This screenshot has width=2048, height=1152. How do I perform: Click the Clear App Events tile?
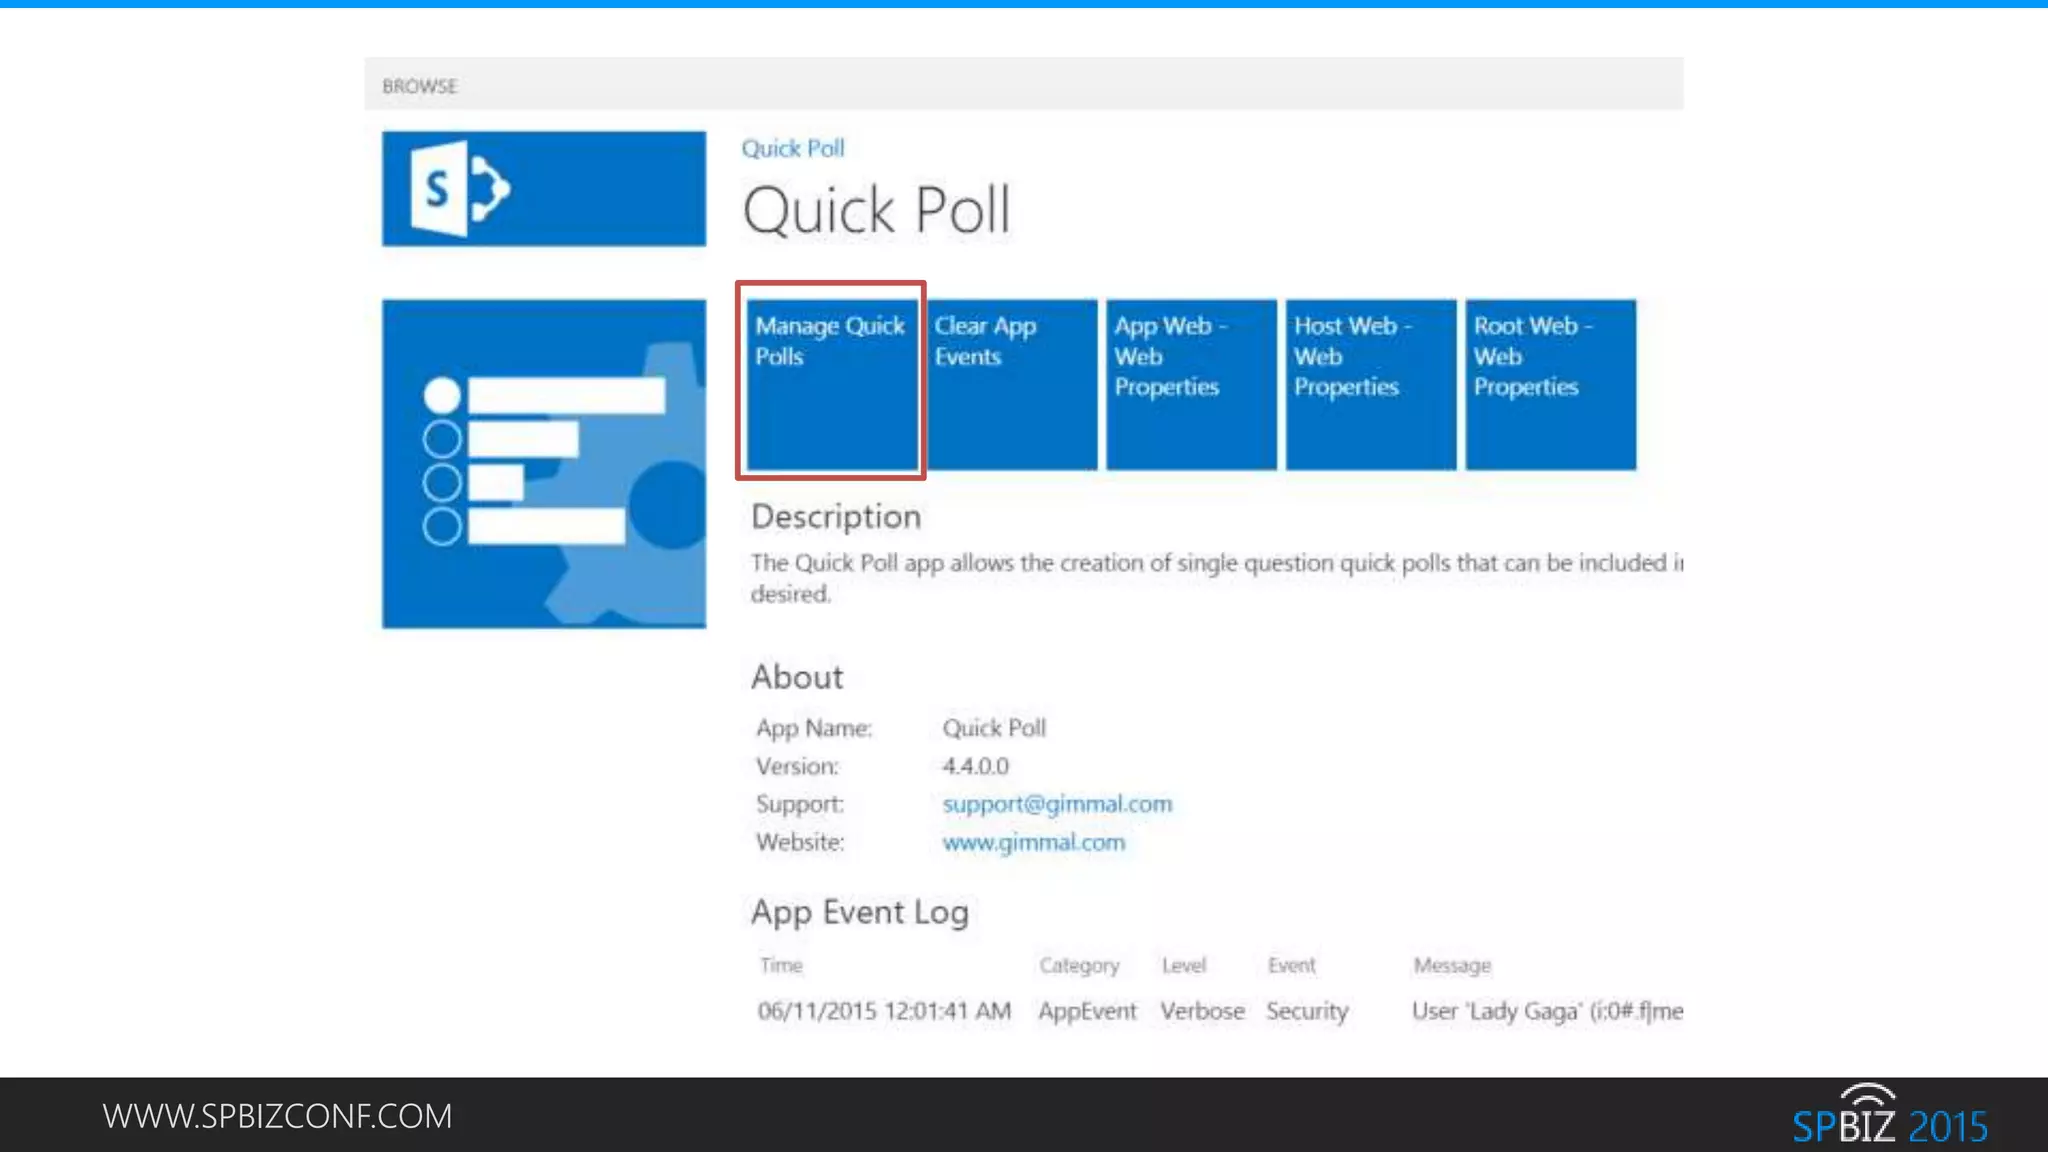coord(1011,383)
